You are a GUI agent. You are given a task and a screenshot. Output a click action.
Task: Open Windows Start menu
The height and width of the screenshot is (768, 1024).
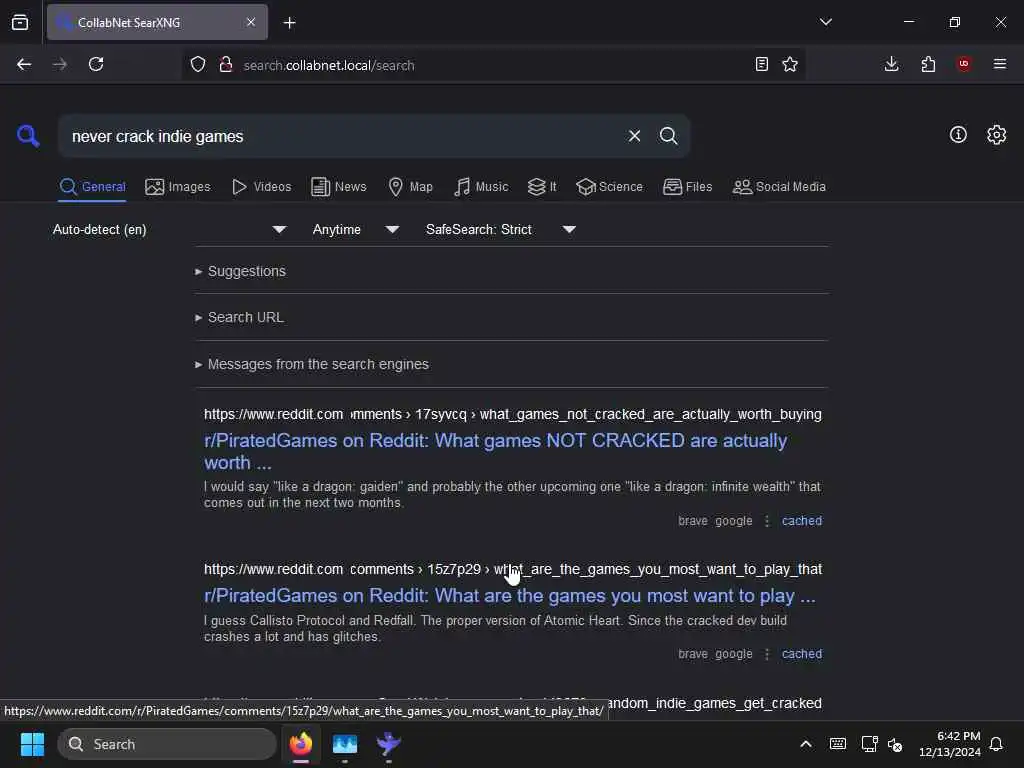[32, 744]
